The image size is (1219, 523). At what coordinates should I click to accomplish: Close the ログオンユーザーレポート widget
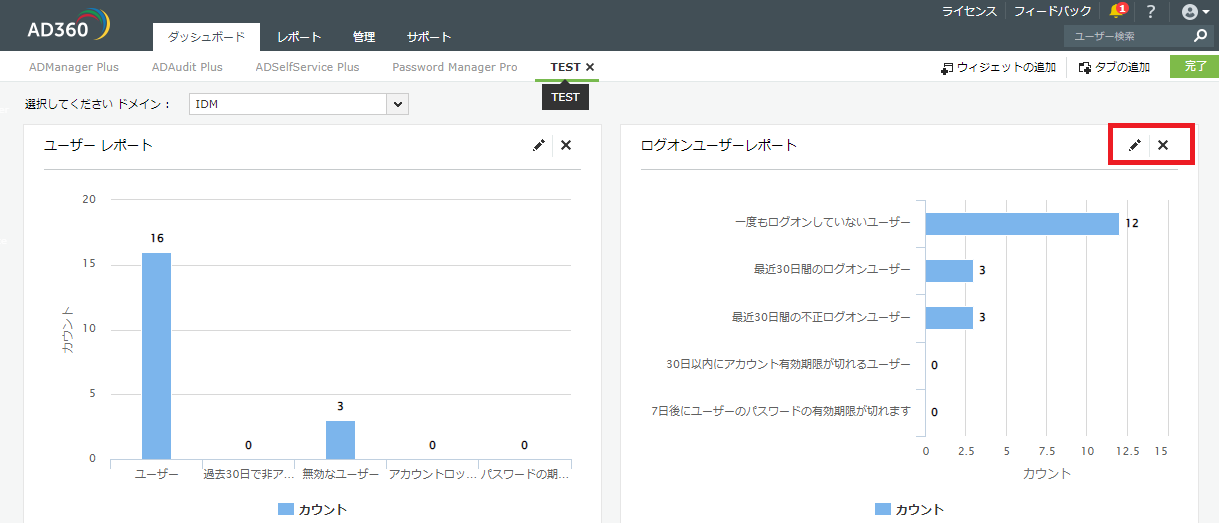click(1163, 145)
